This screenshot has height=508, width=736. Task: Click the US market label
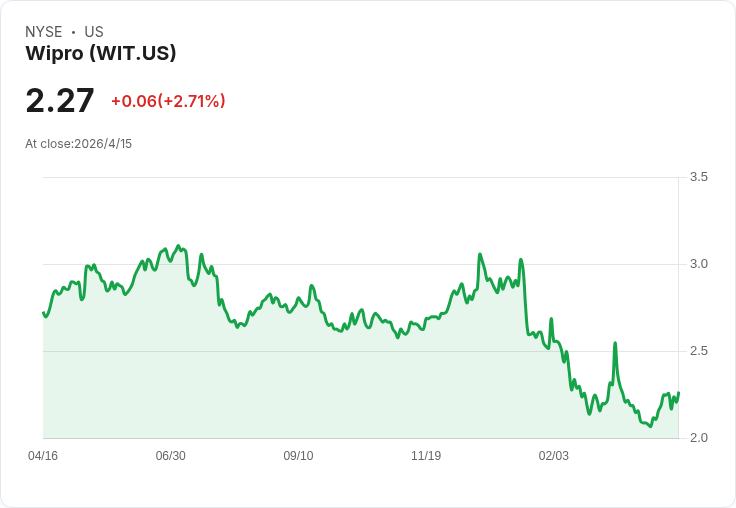(x=94, y=32)
